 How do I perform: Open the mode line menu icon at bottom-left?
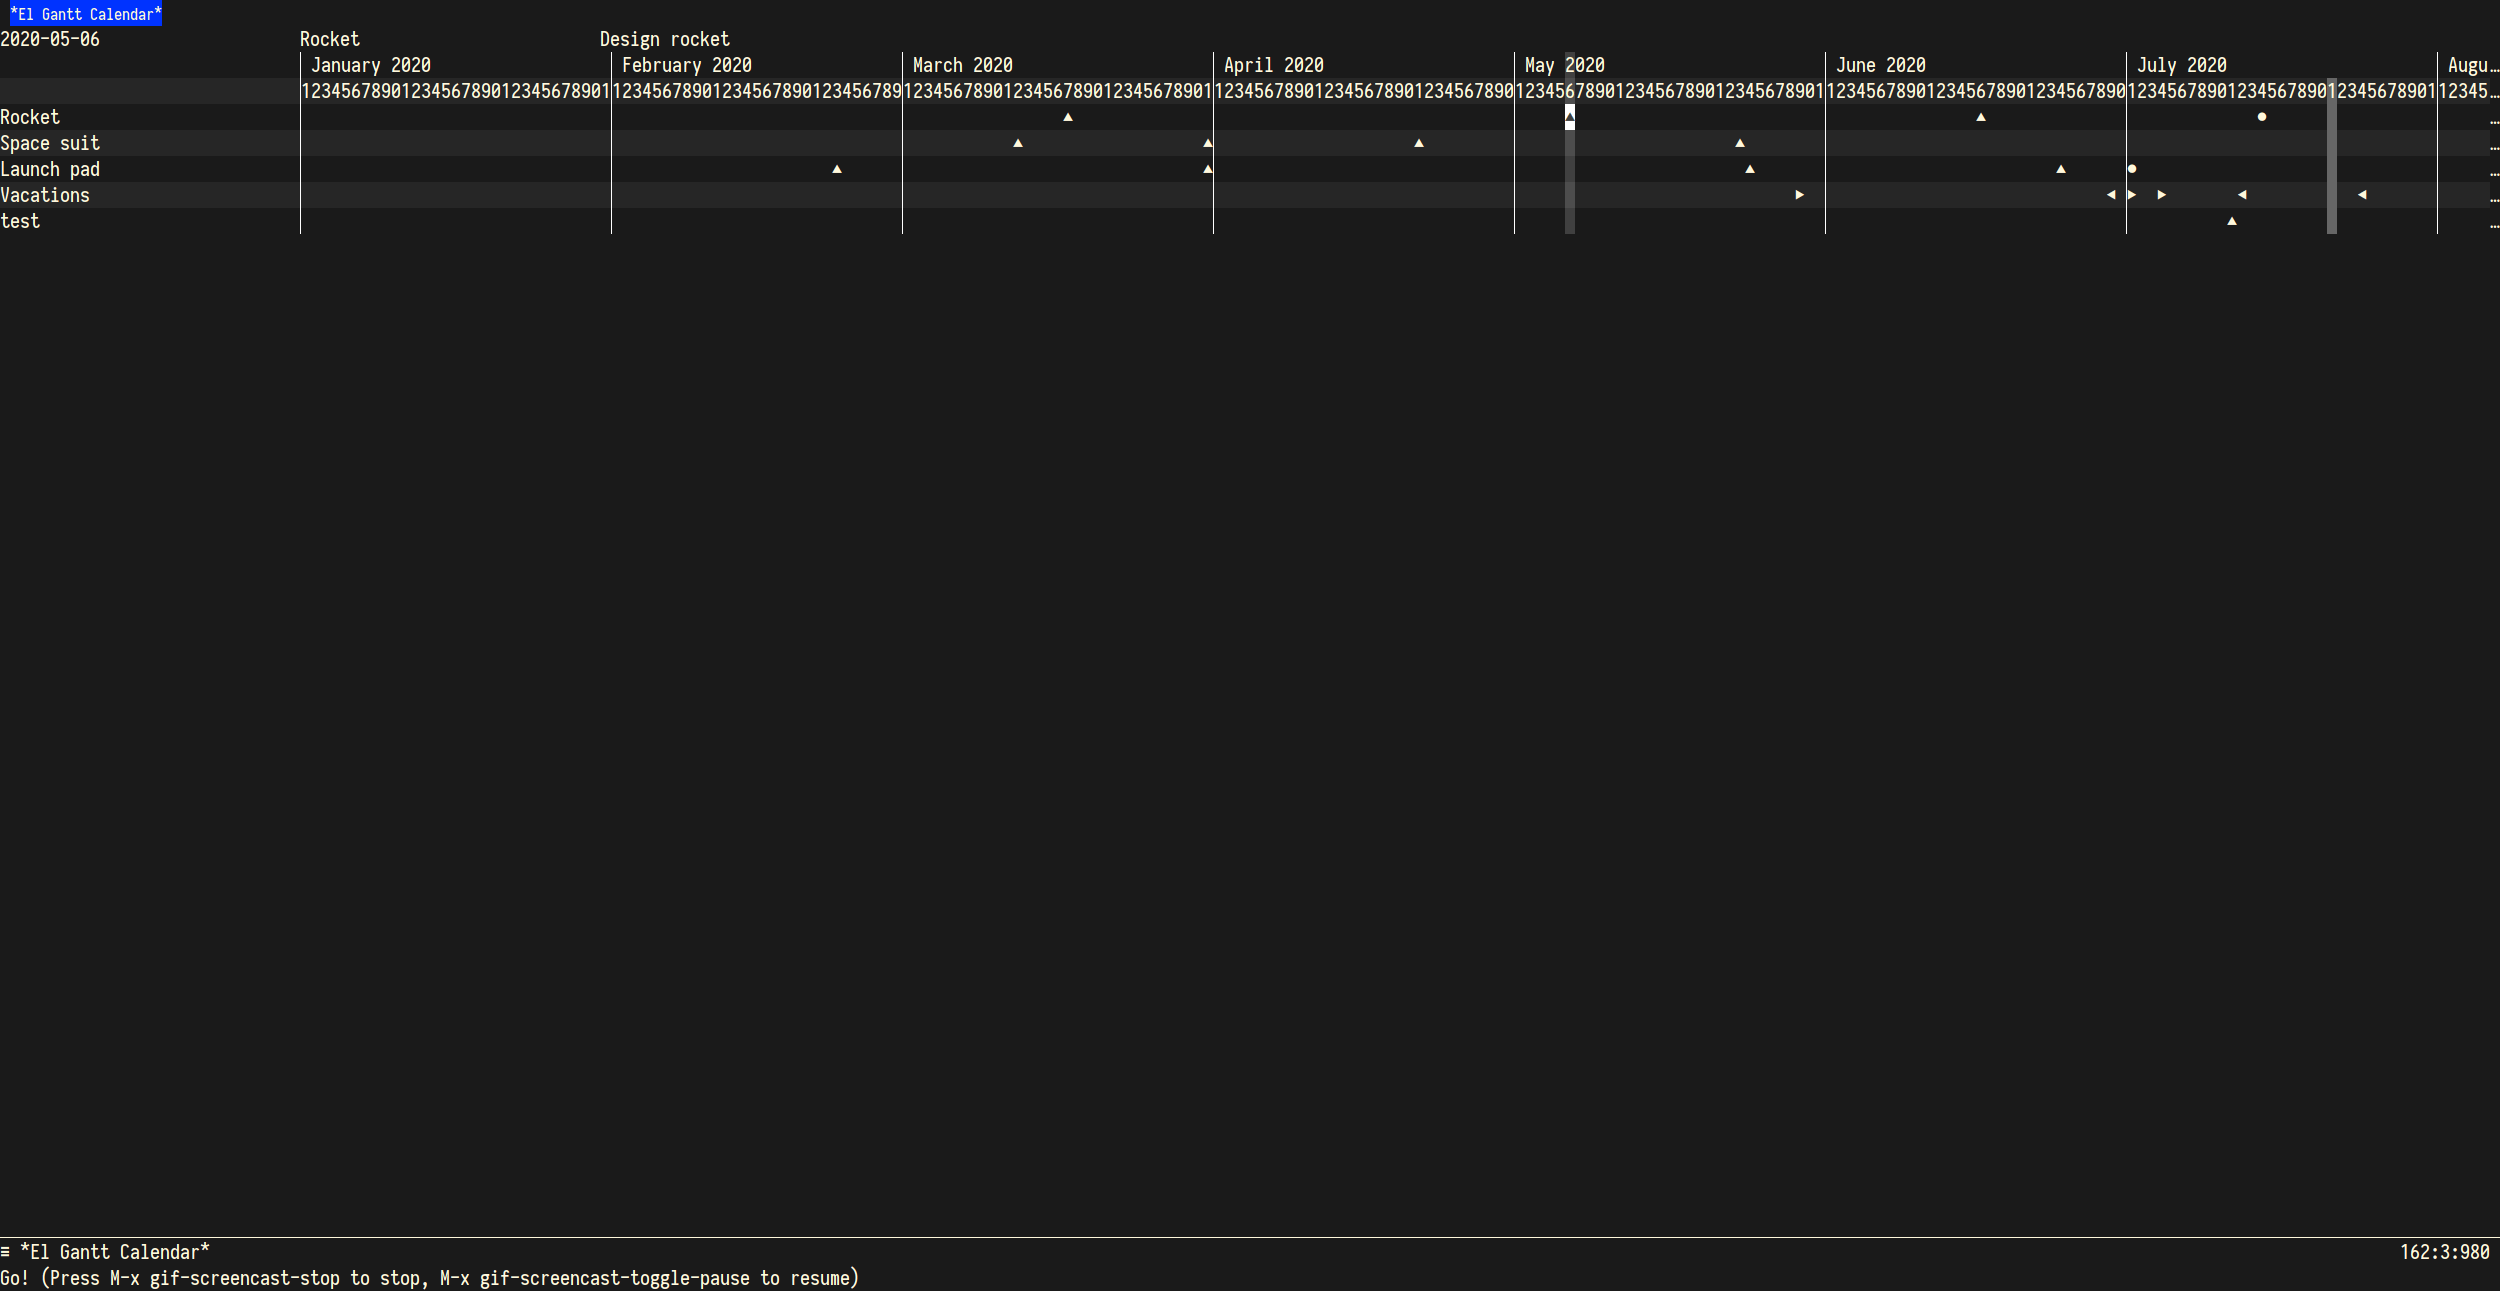[x=6, y=1252]
